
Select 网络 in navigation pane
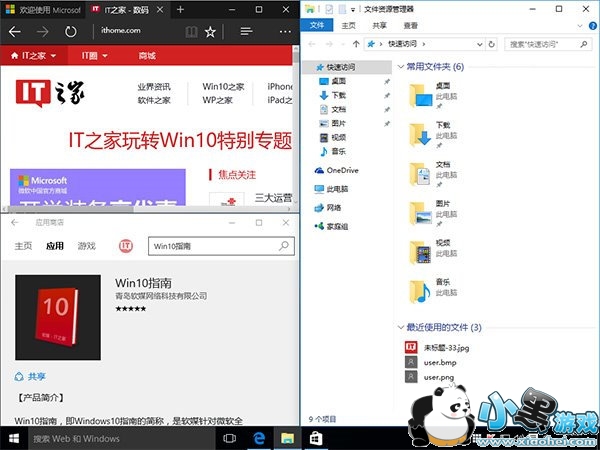tap(328, 208)
